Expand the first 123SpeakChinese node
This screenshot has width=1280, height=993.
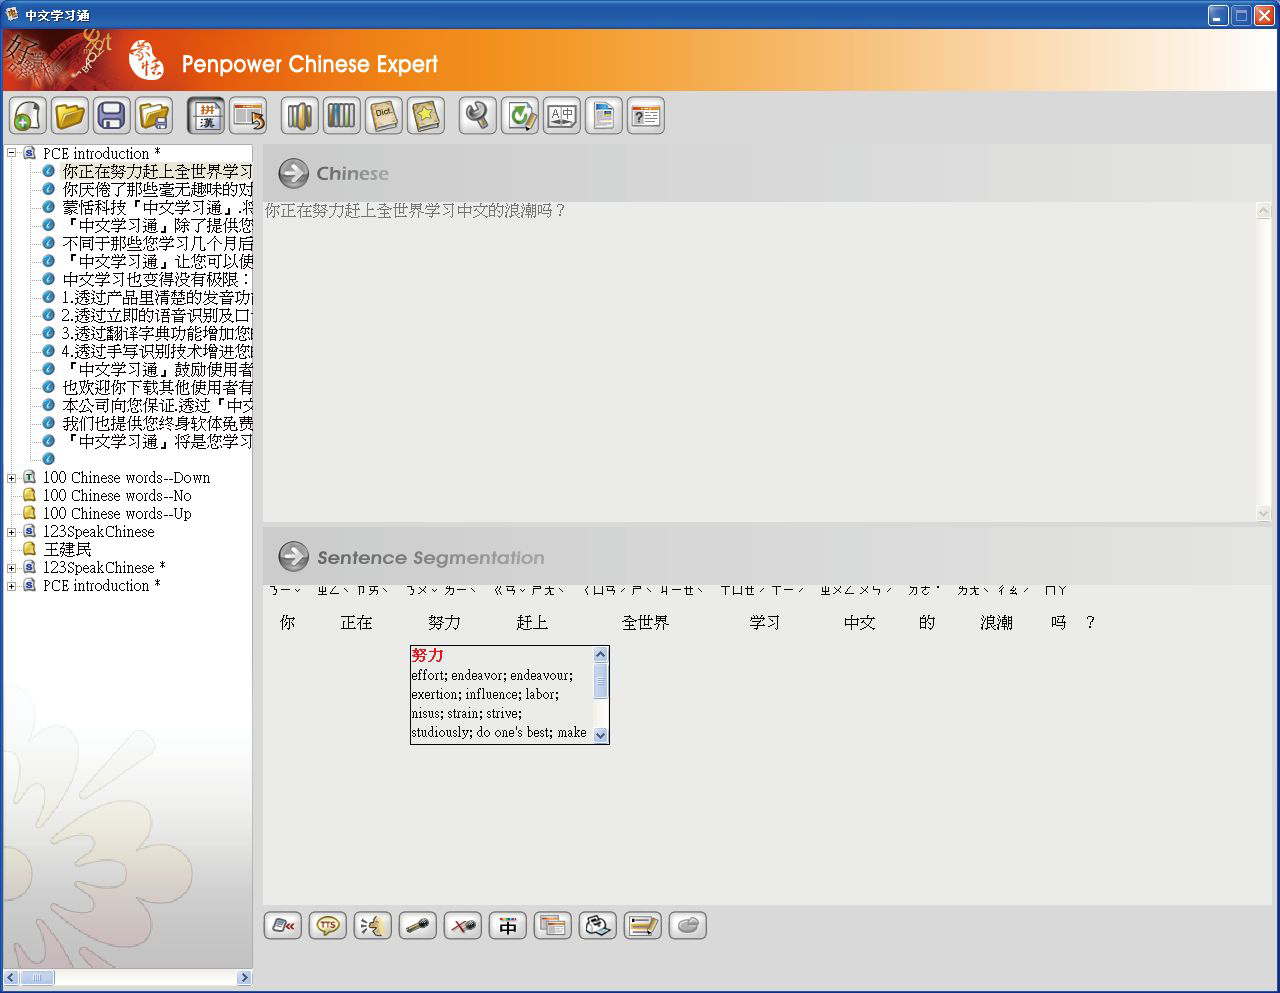[x=12, y=531]
